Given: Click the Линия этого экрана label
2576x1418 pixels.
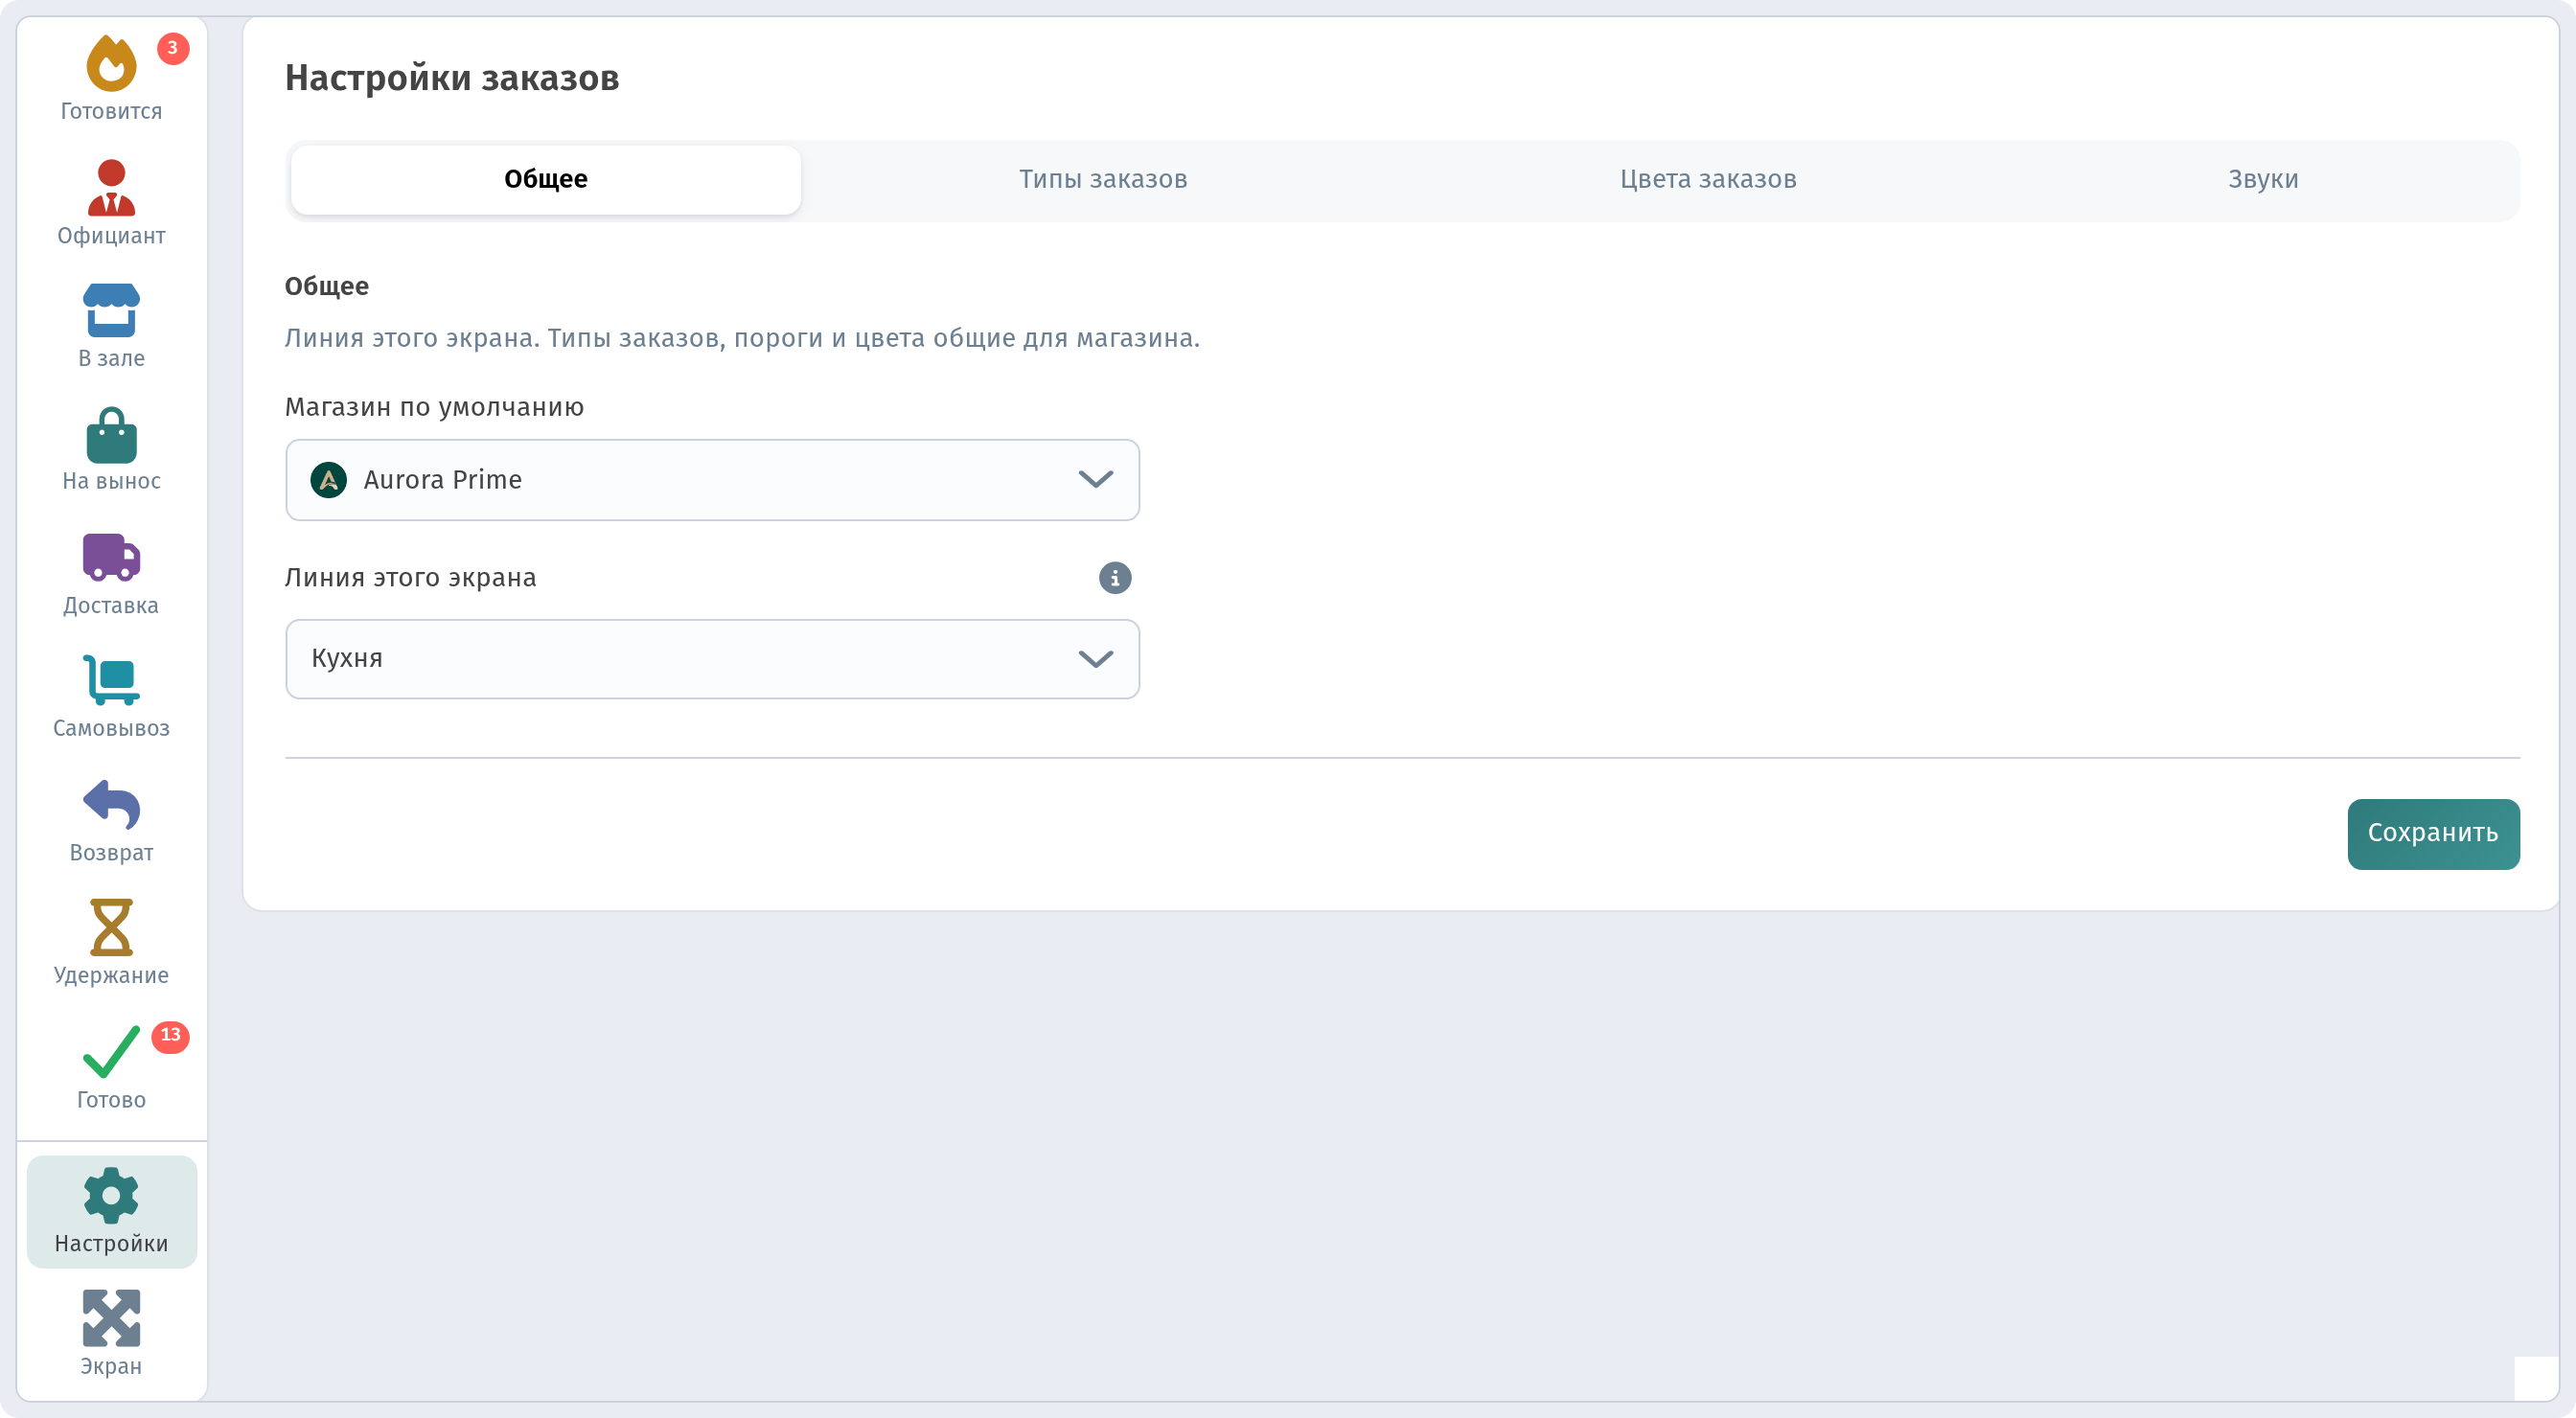Looking at the screenshot, I should point(410,578).
